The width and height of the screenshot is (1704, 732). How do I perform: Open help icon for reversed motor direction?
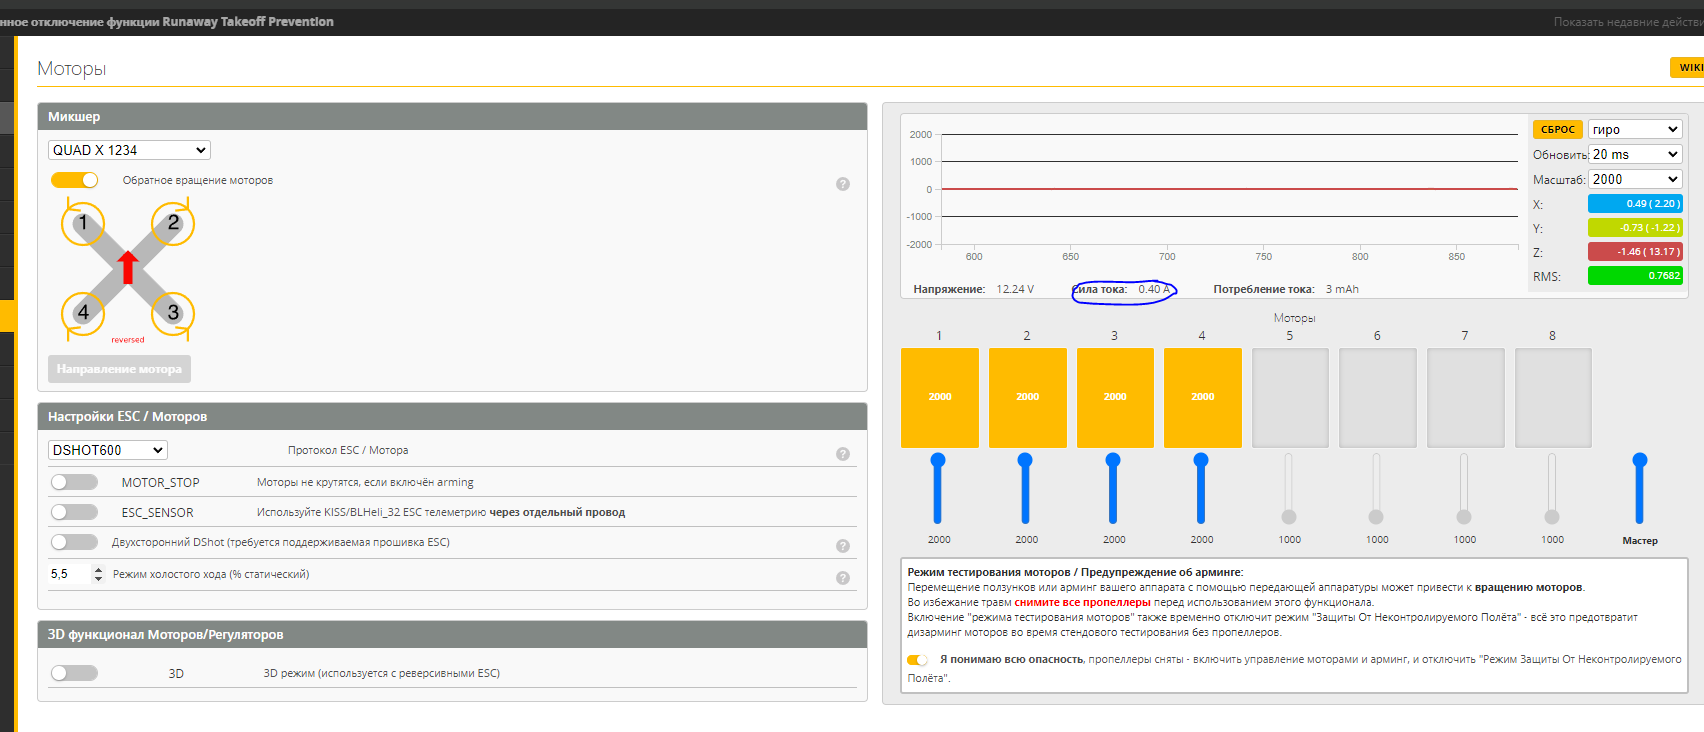tap(843, 184)
